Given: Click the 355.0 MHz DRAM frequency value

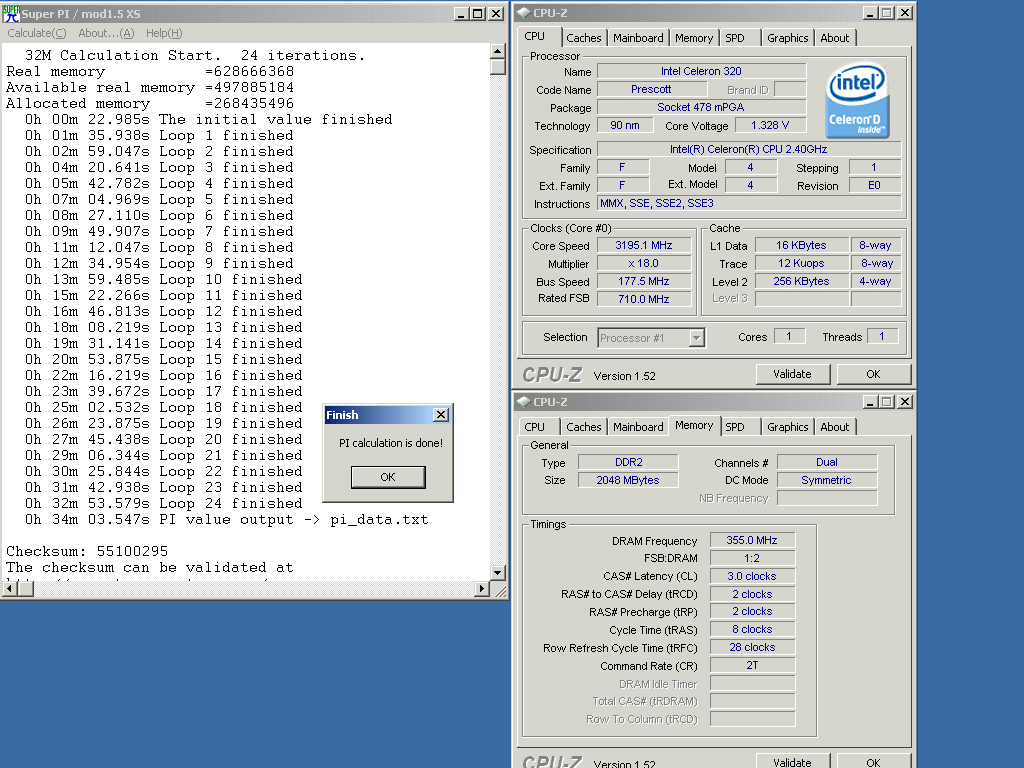Looking at the screenshot, I should tap(752, 540).
